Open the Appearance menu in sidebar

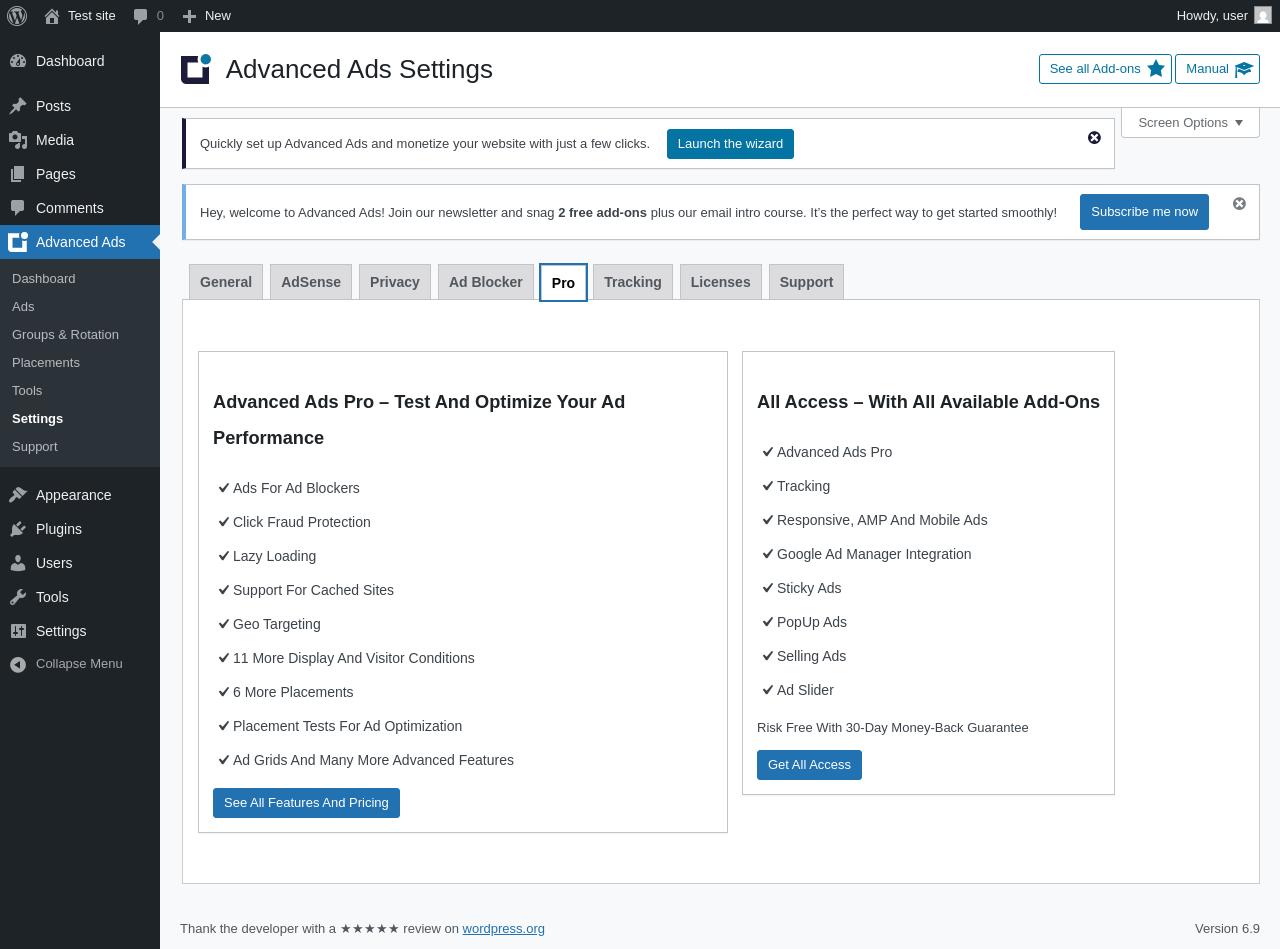point(73,495)
